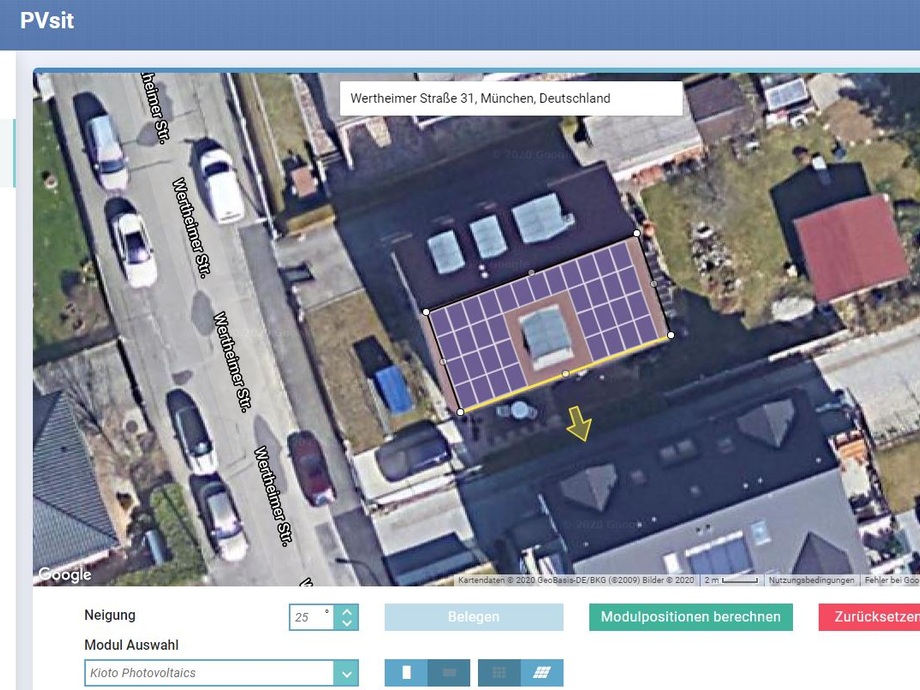This screenshot has height=690, width=920.
Task: Click midpoint handle on the yellow roof edge
Action: [566, 373]
